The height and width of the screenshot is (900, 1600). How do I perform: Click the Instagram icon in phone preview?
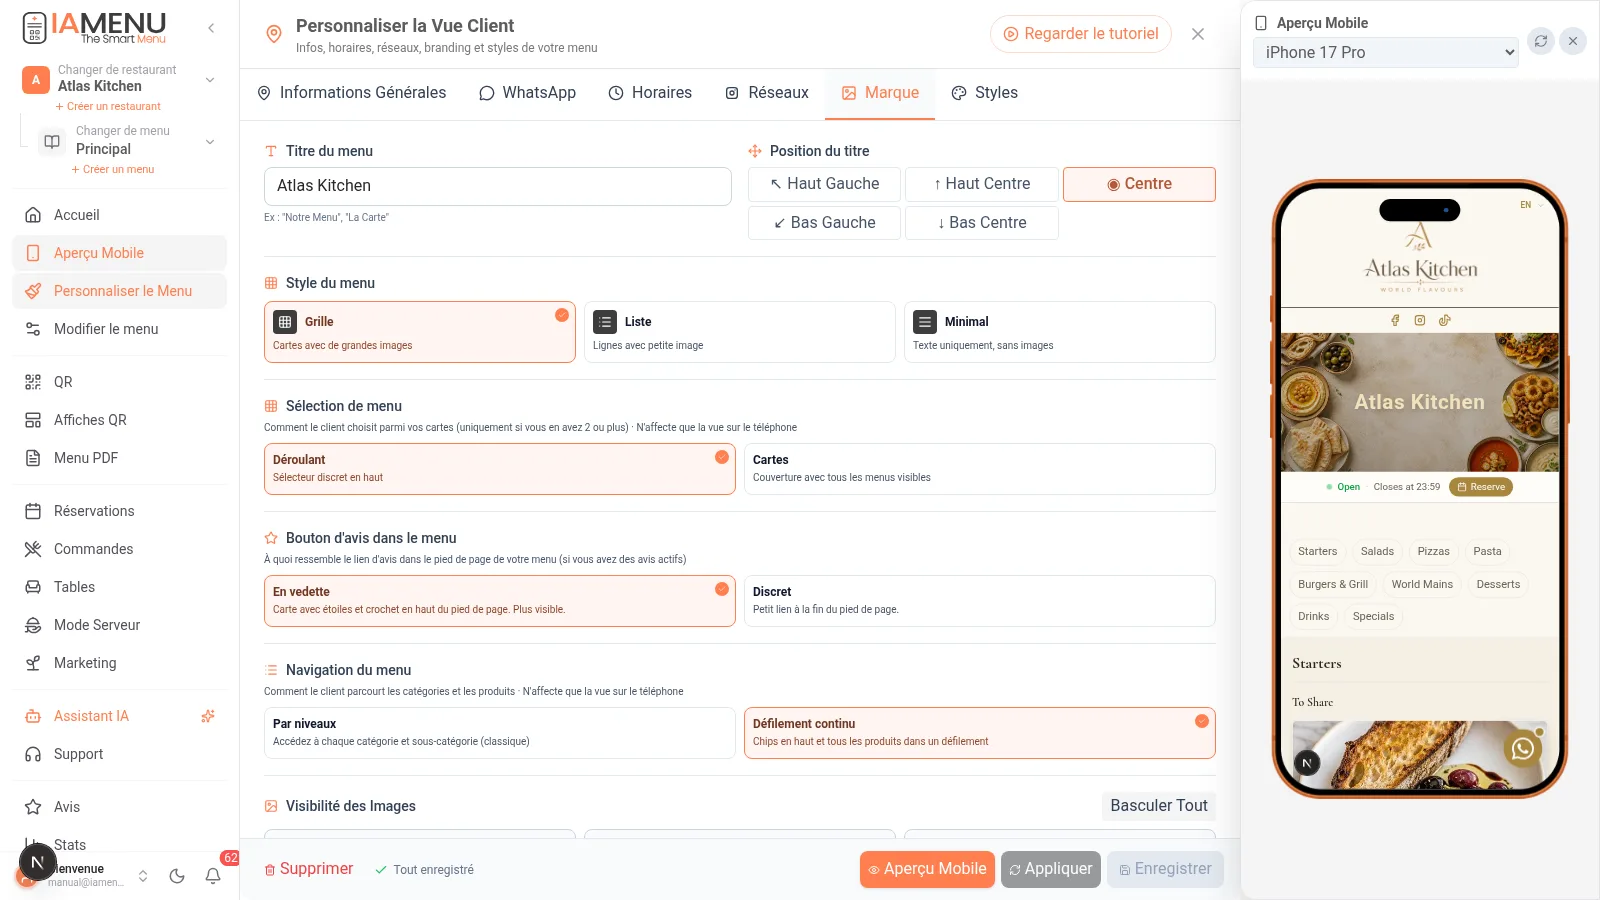1420,320
